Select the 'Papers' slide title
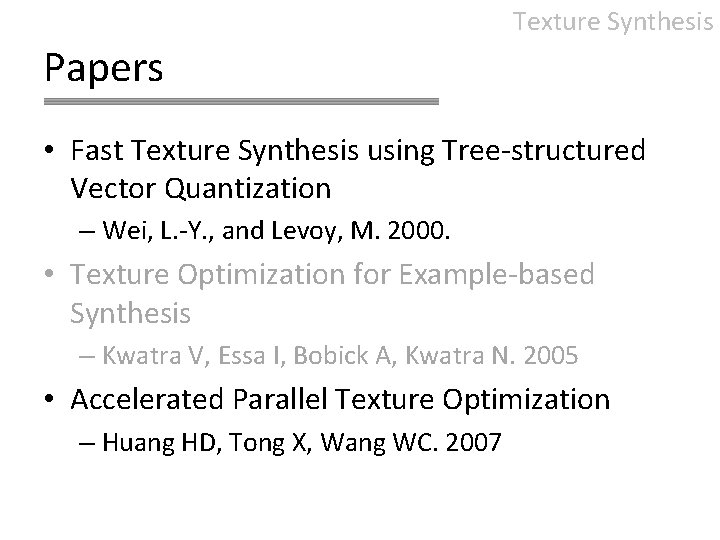The height and width of the screenshot is (540, 720). click(103, 68)
